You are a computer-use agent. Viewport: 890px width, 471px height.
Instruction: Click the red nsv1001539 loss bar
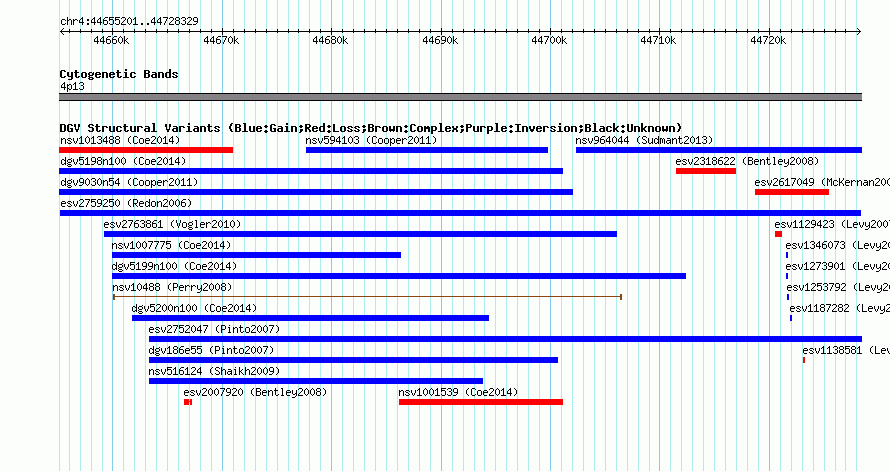coord(481,402)
